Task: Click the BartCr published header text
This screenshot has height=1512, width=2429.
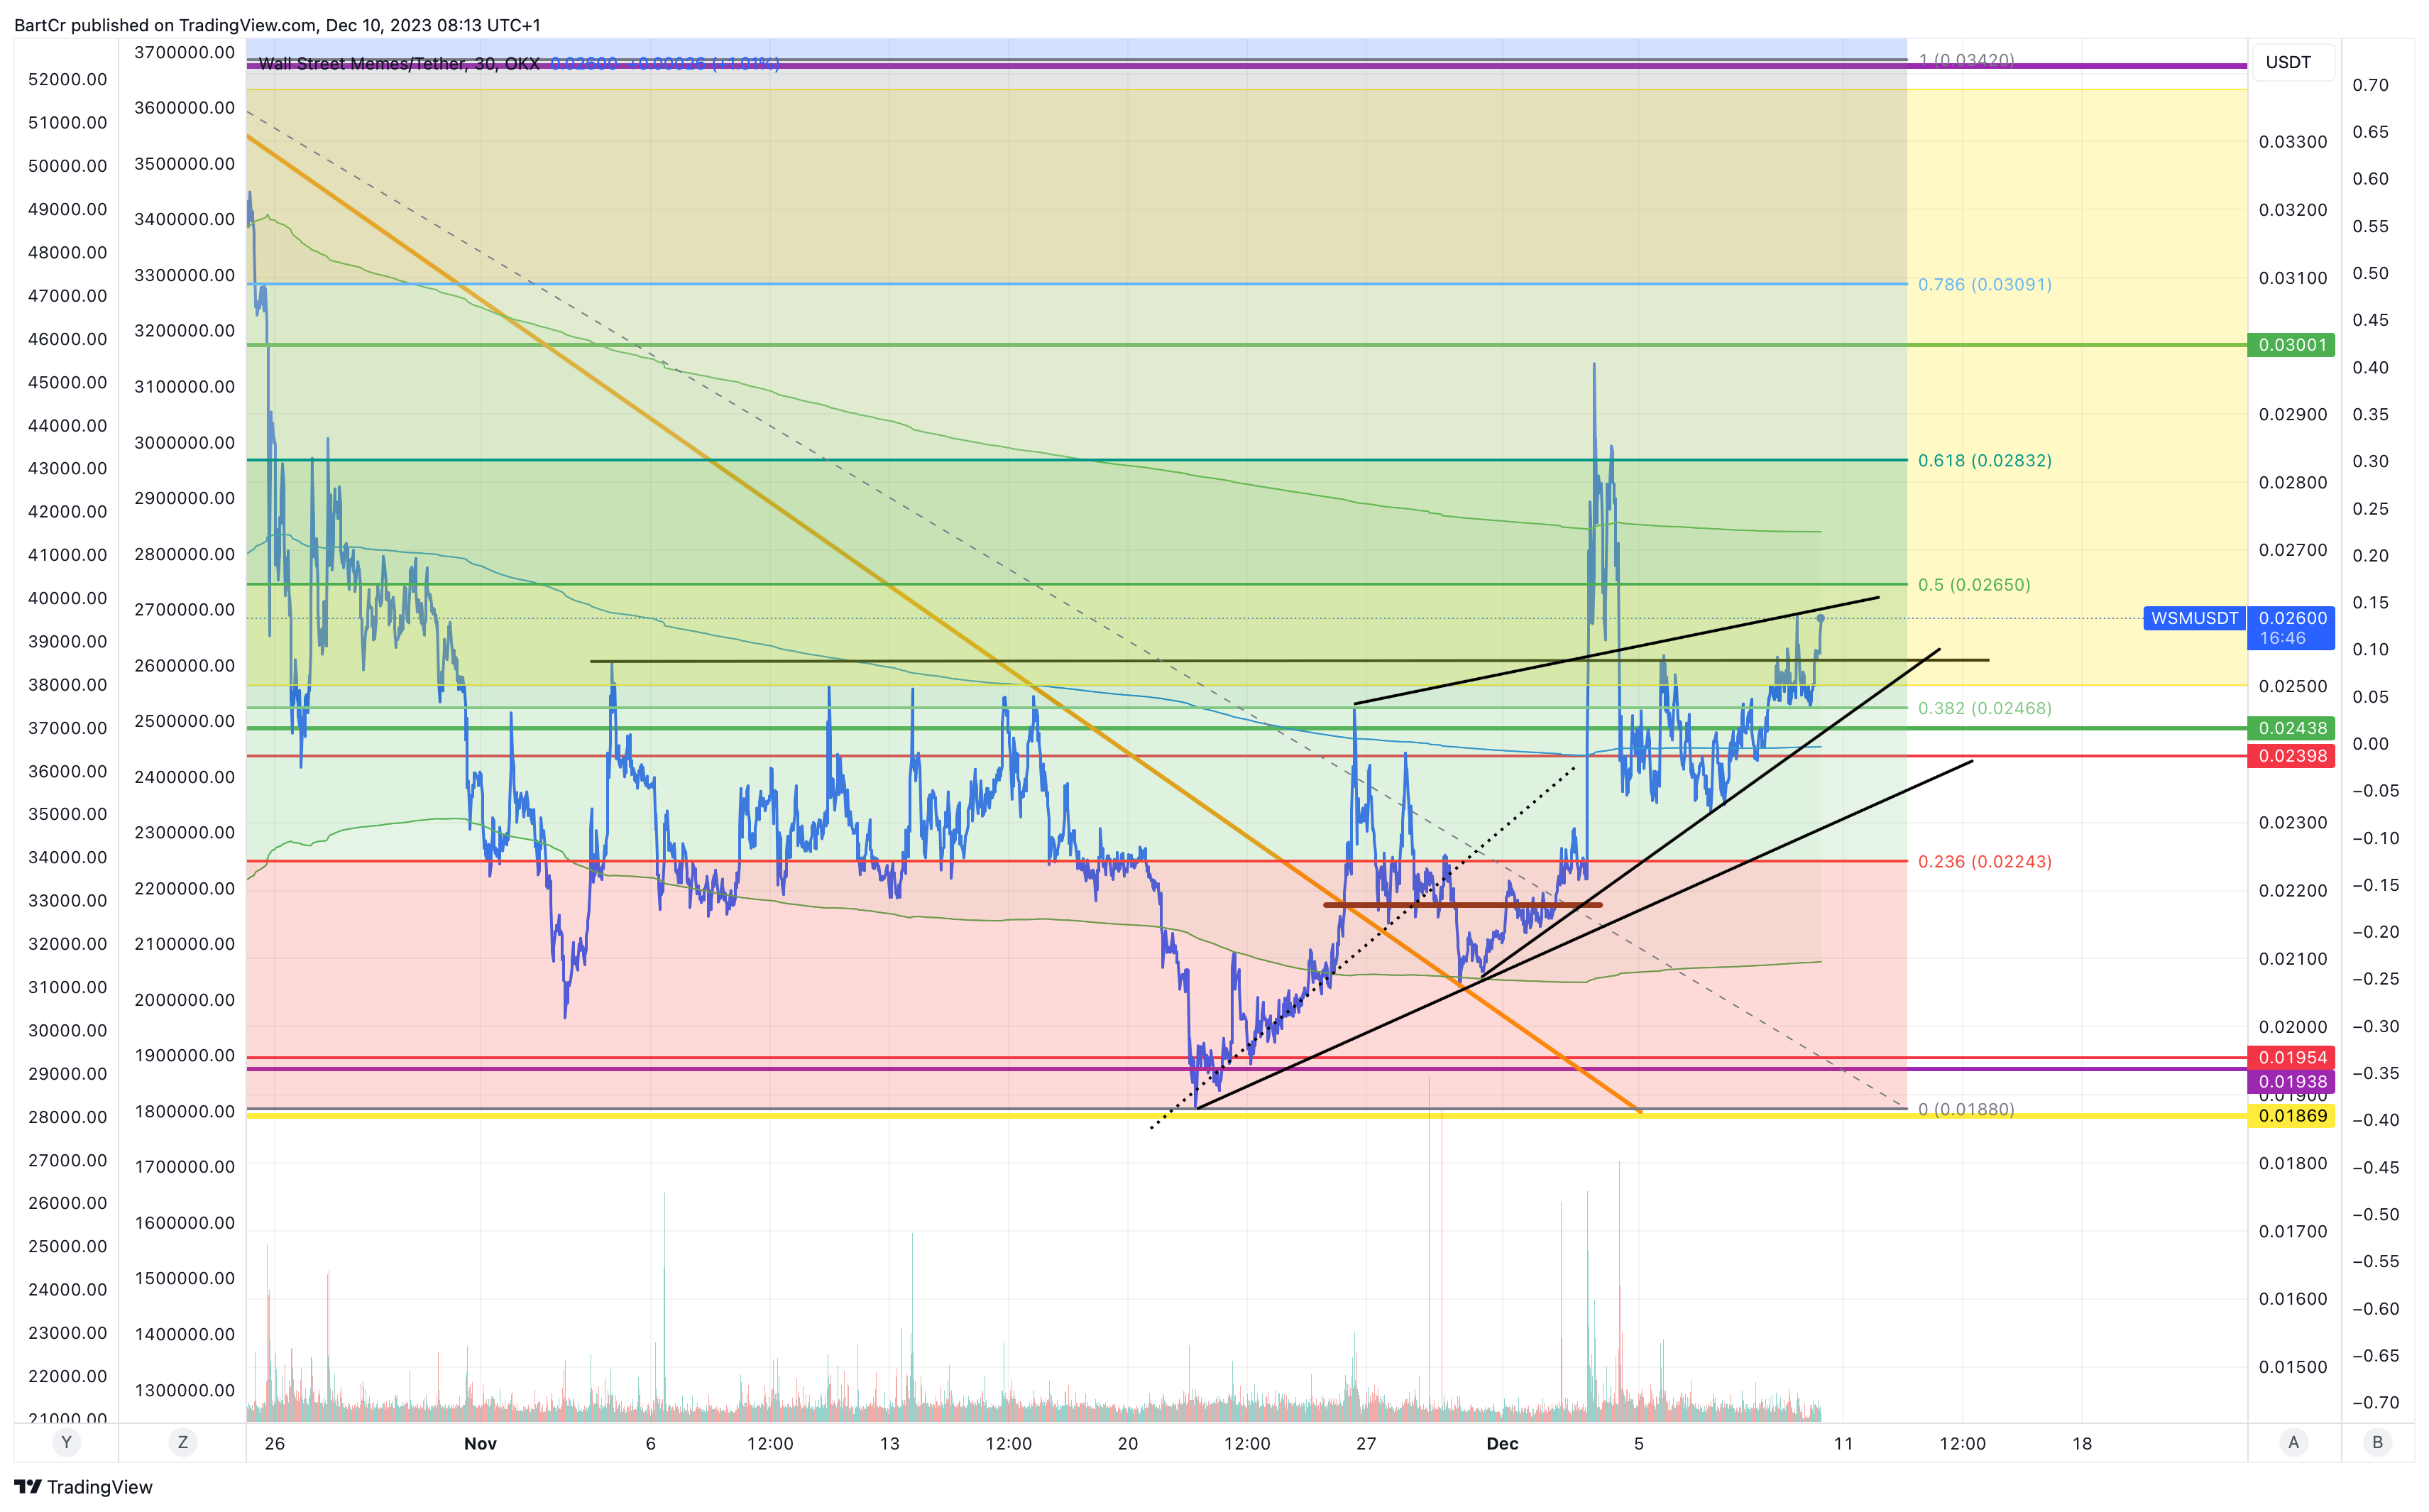Action: tap(277, 25)
